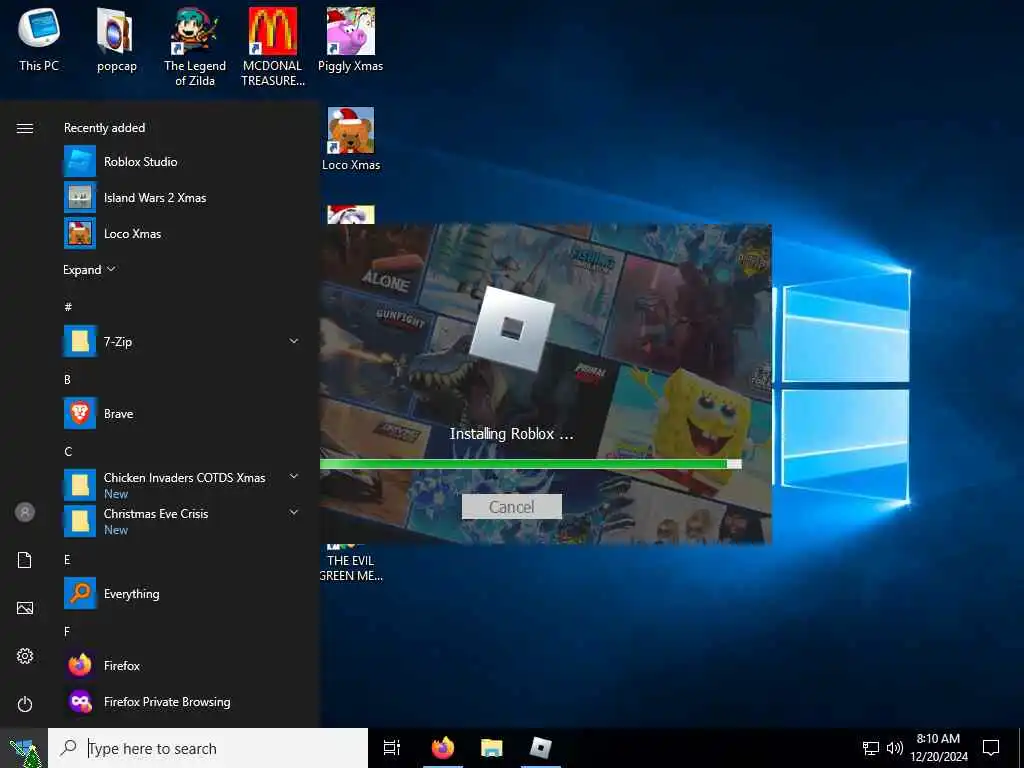The height and width of the screenshot is (768, 1024).
Task: Select Piggly Xmas desktop shortcut
Action: click(351, 39)
